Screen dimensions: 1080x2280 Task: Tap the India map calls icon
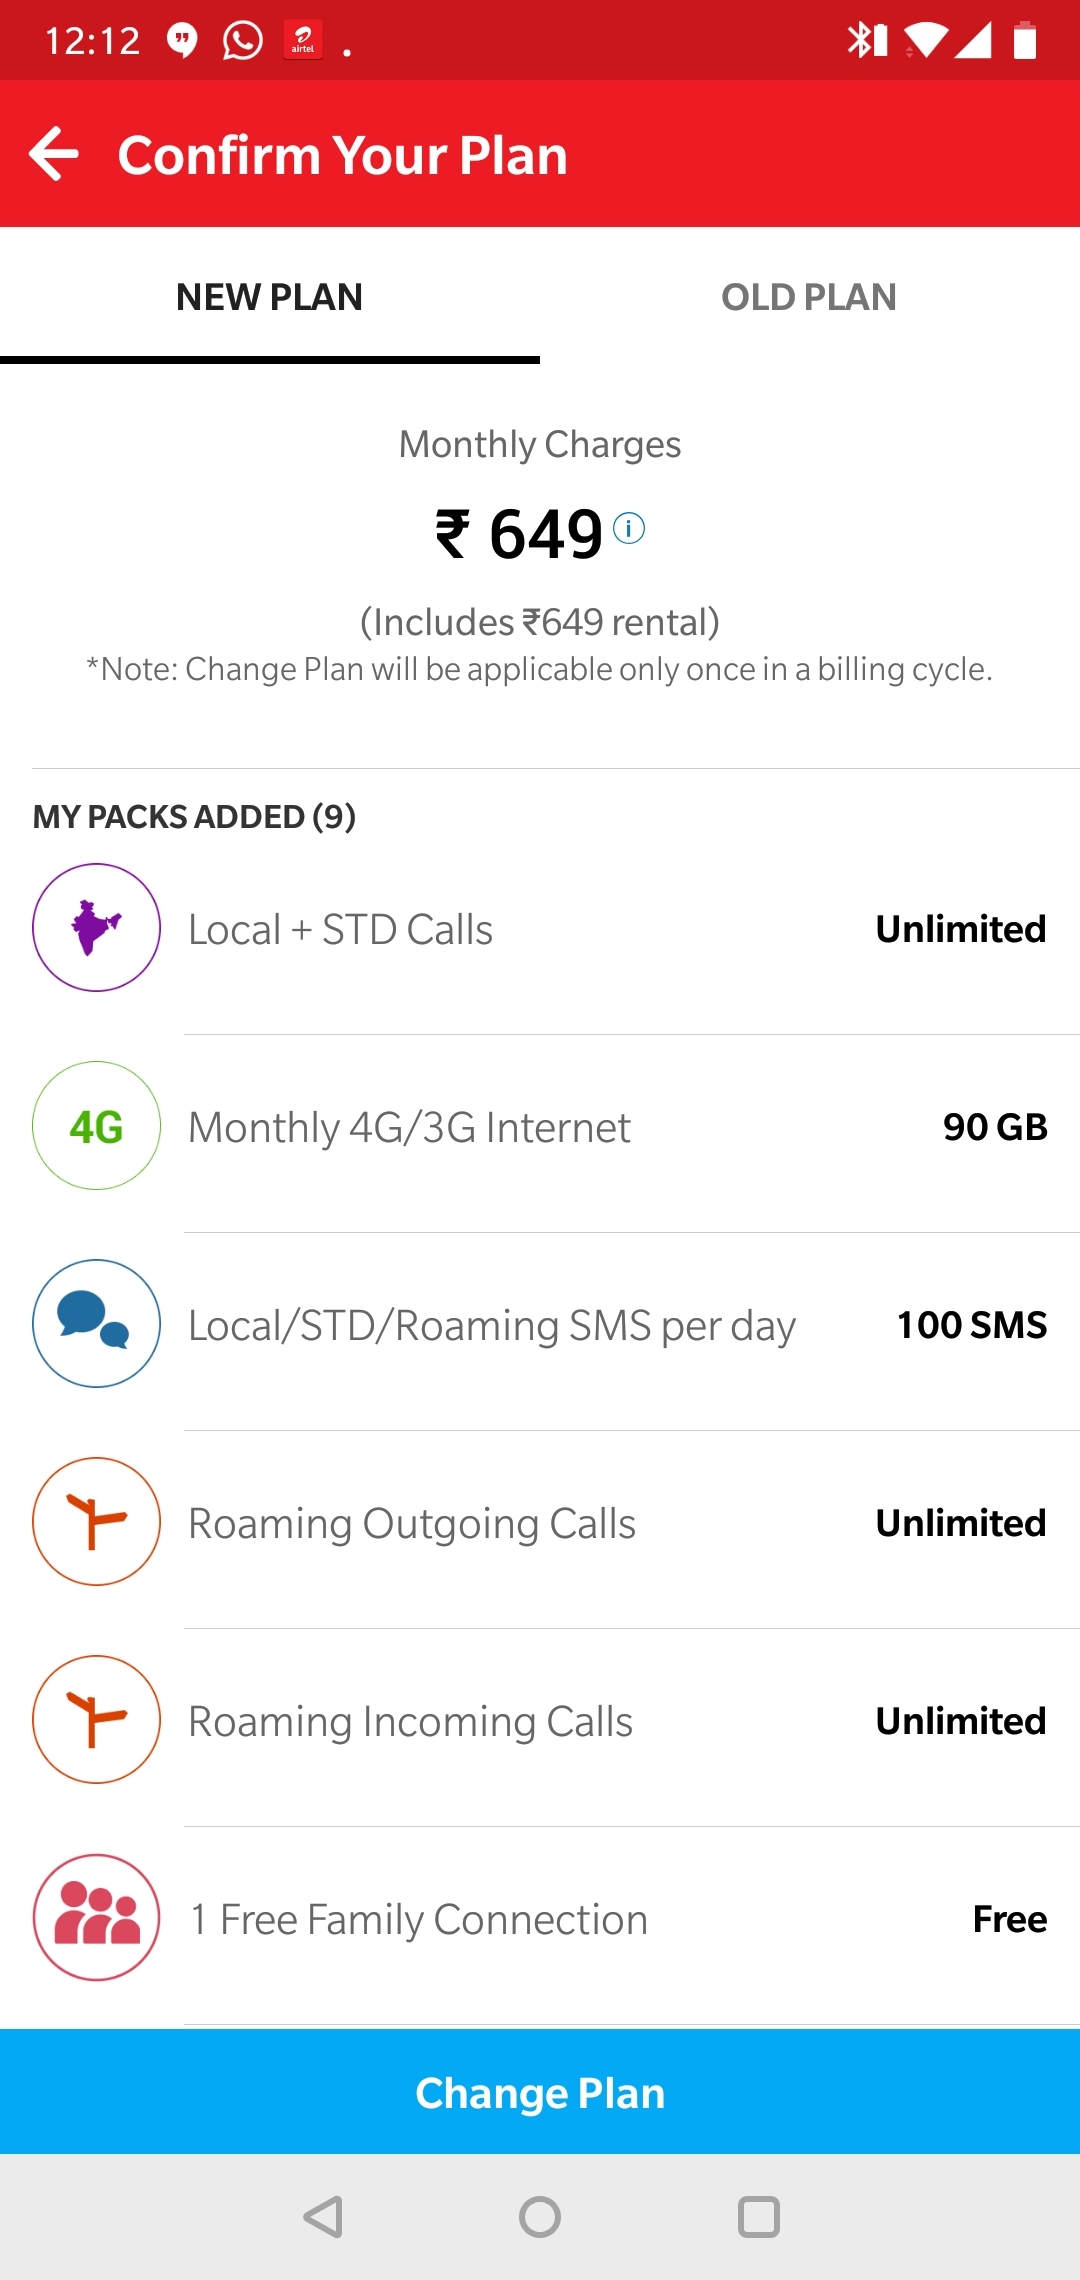pyautogui.click(x=96, y=928)
